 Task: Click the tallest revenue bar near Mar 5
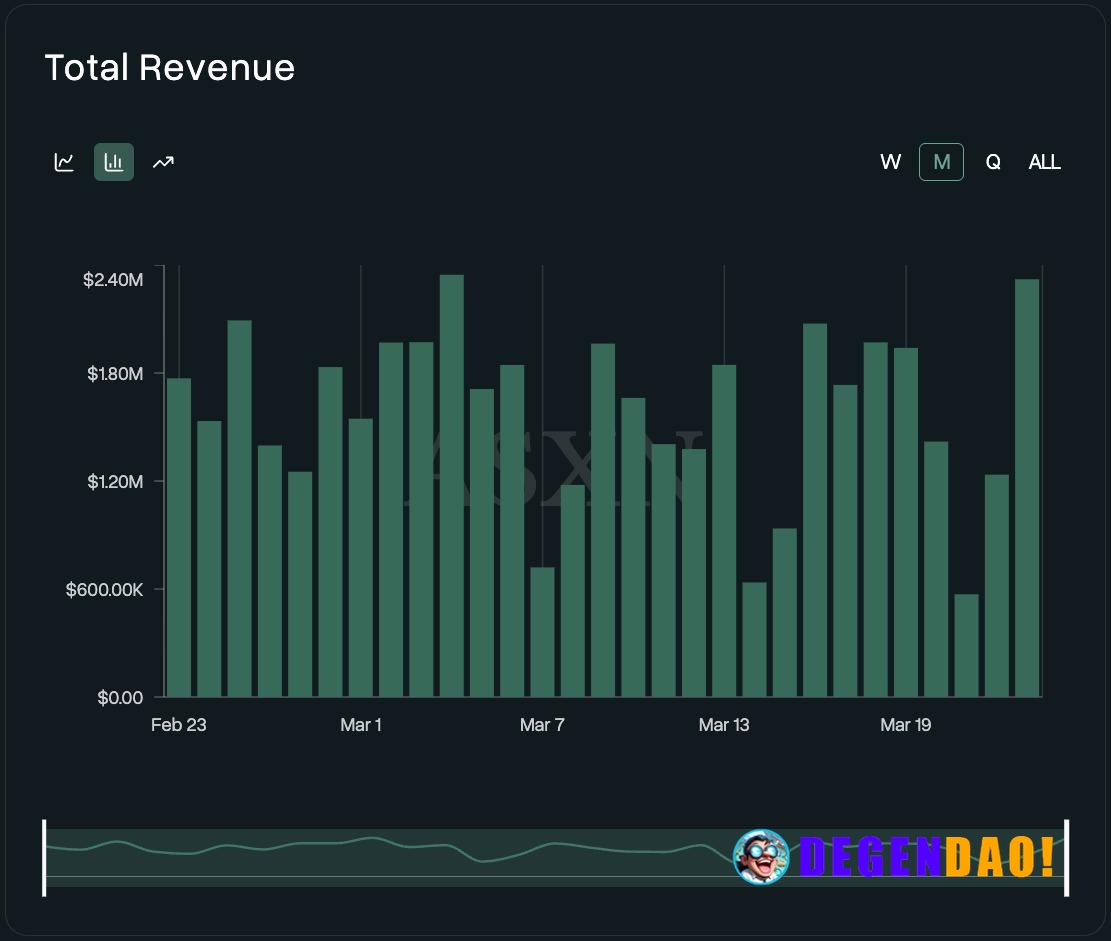tap(452, 480)
